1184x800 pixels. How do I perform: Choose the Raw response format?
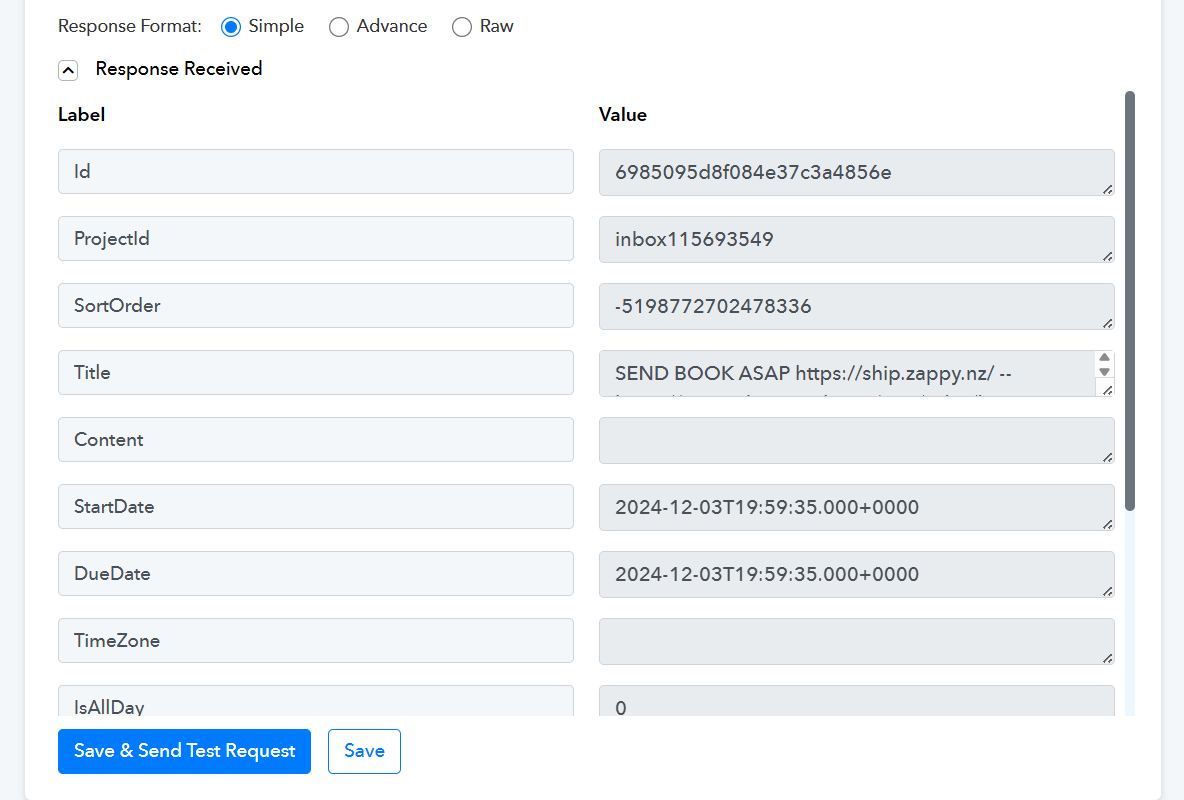(462, 27)
